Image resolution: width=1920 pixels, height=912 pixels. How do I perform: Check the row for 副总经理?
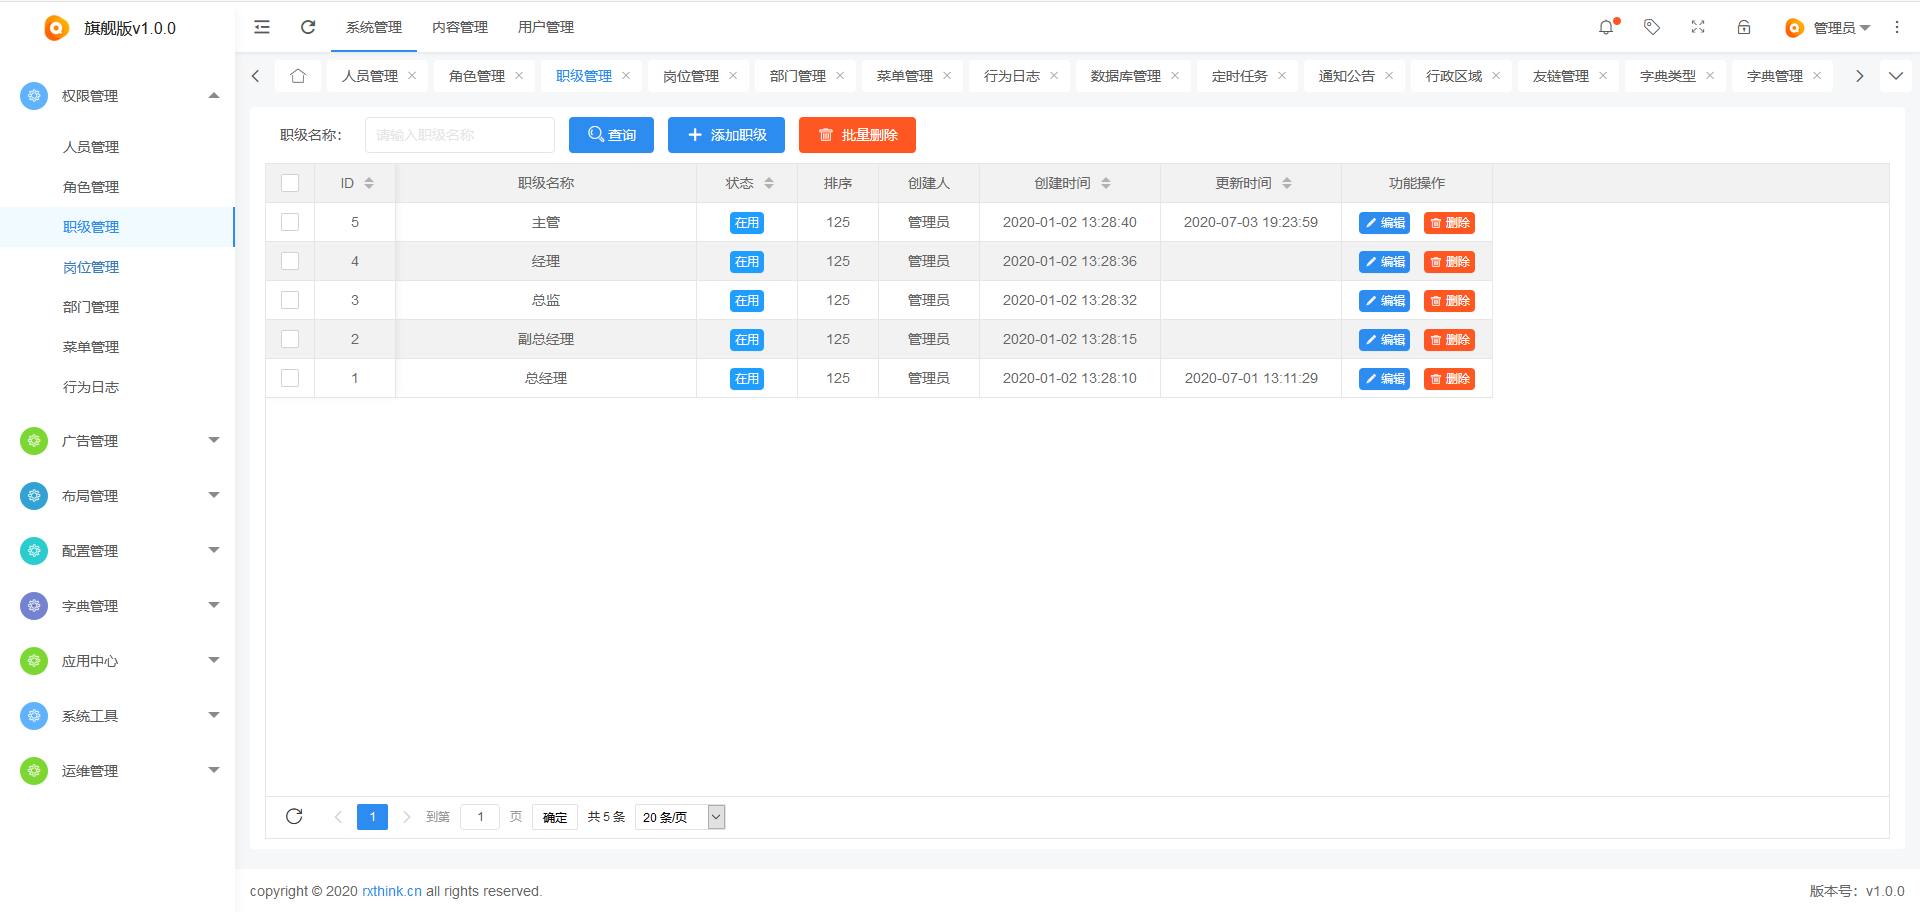(x=290, y=339)
